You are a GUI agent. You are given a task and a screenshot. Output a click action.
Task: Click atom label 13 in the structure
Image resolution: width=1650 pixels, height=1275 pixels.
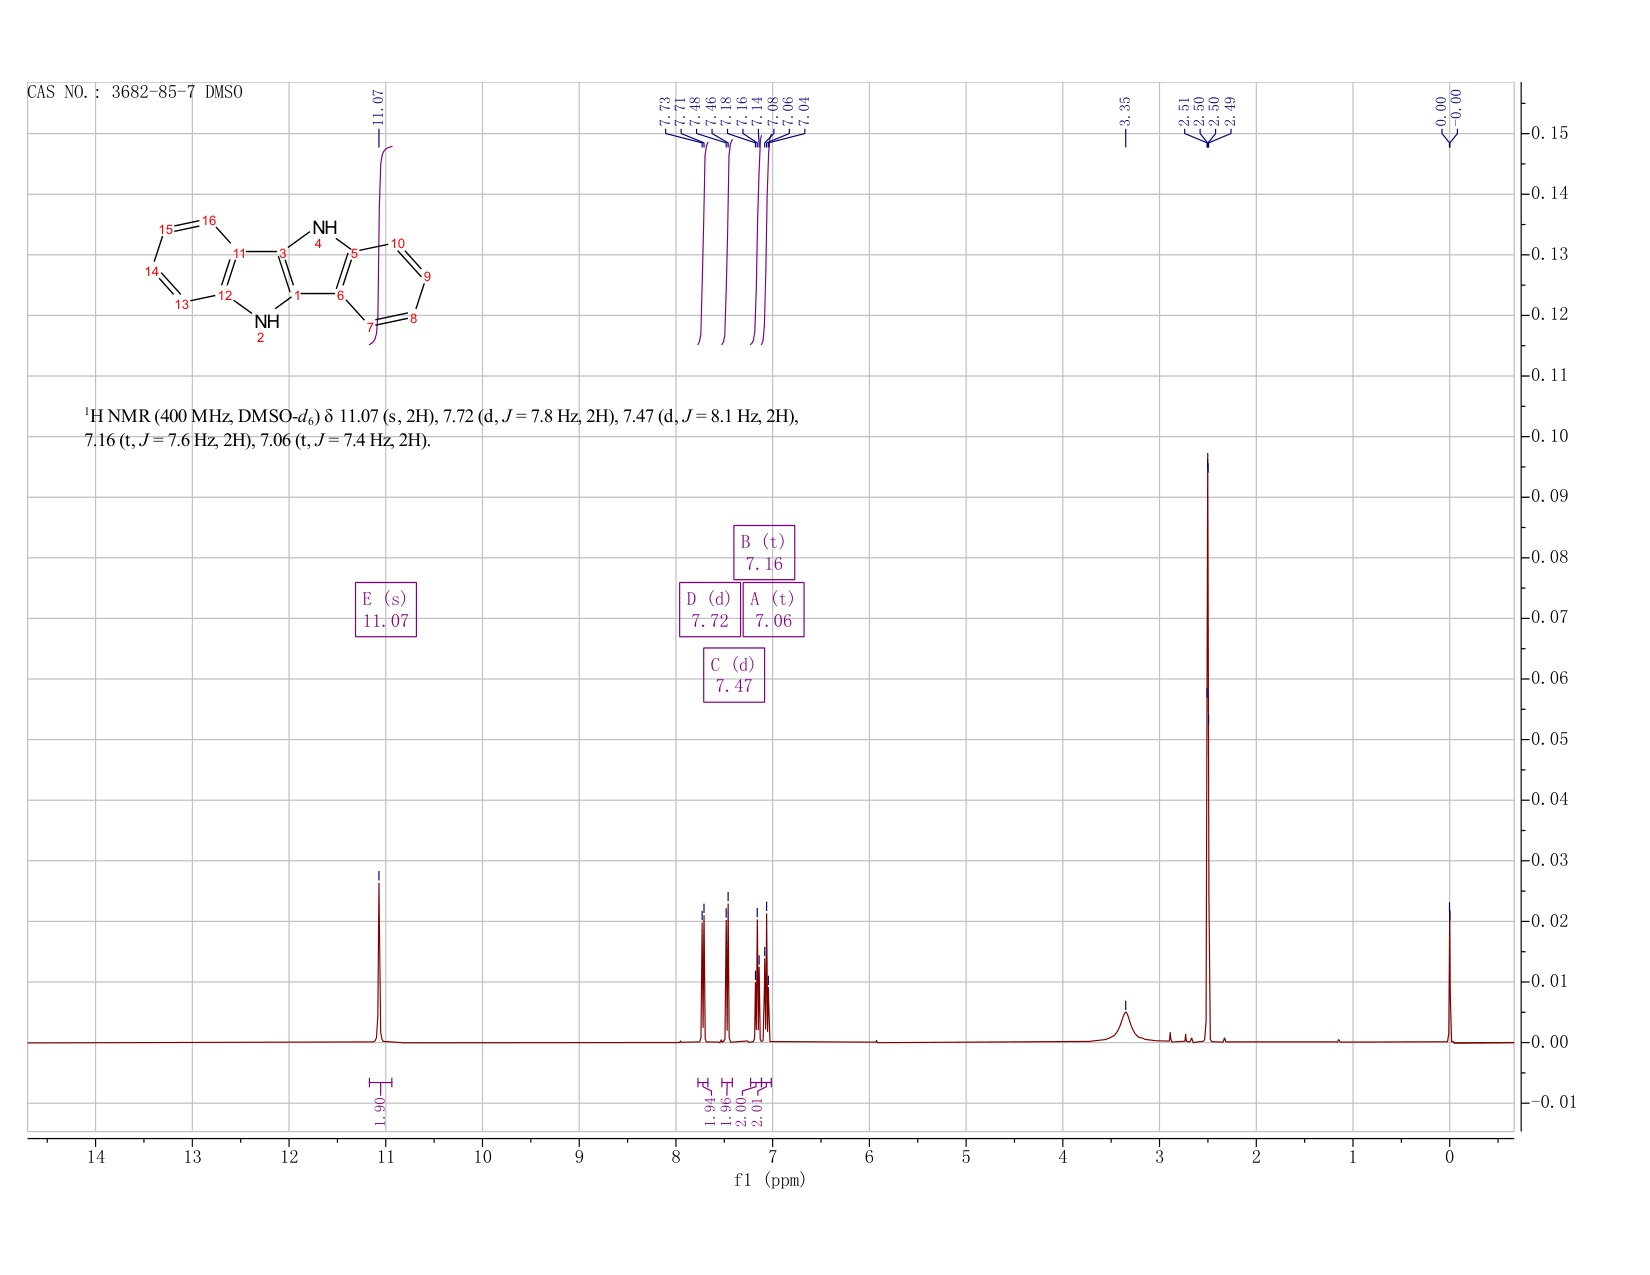(x=181, y=305)
